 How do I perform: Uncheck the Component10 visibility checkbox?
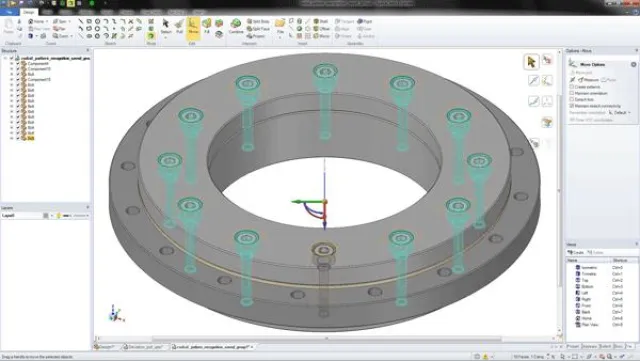pyautogui.click(x=18, y=69)
